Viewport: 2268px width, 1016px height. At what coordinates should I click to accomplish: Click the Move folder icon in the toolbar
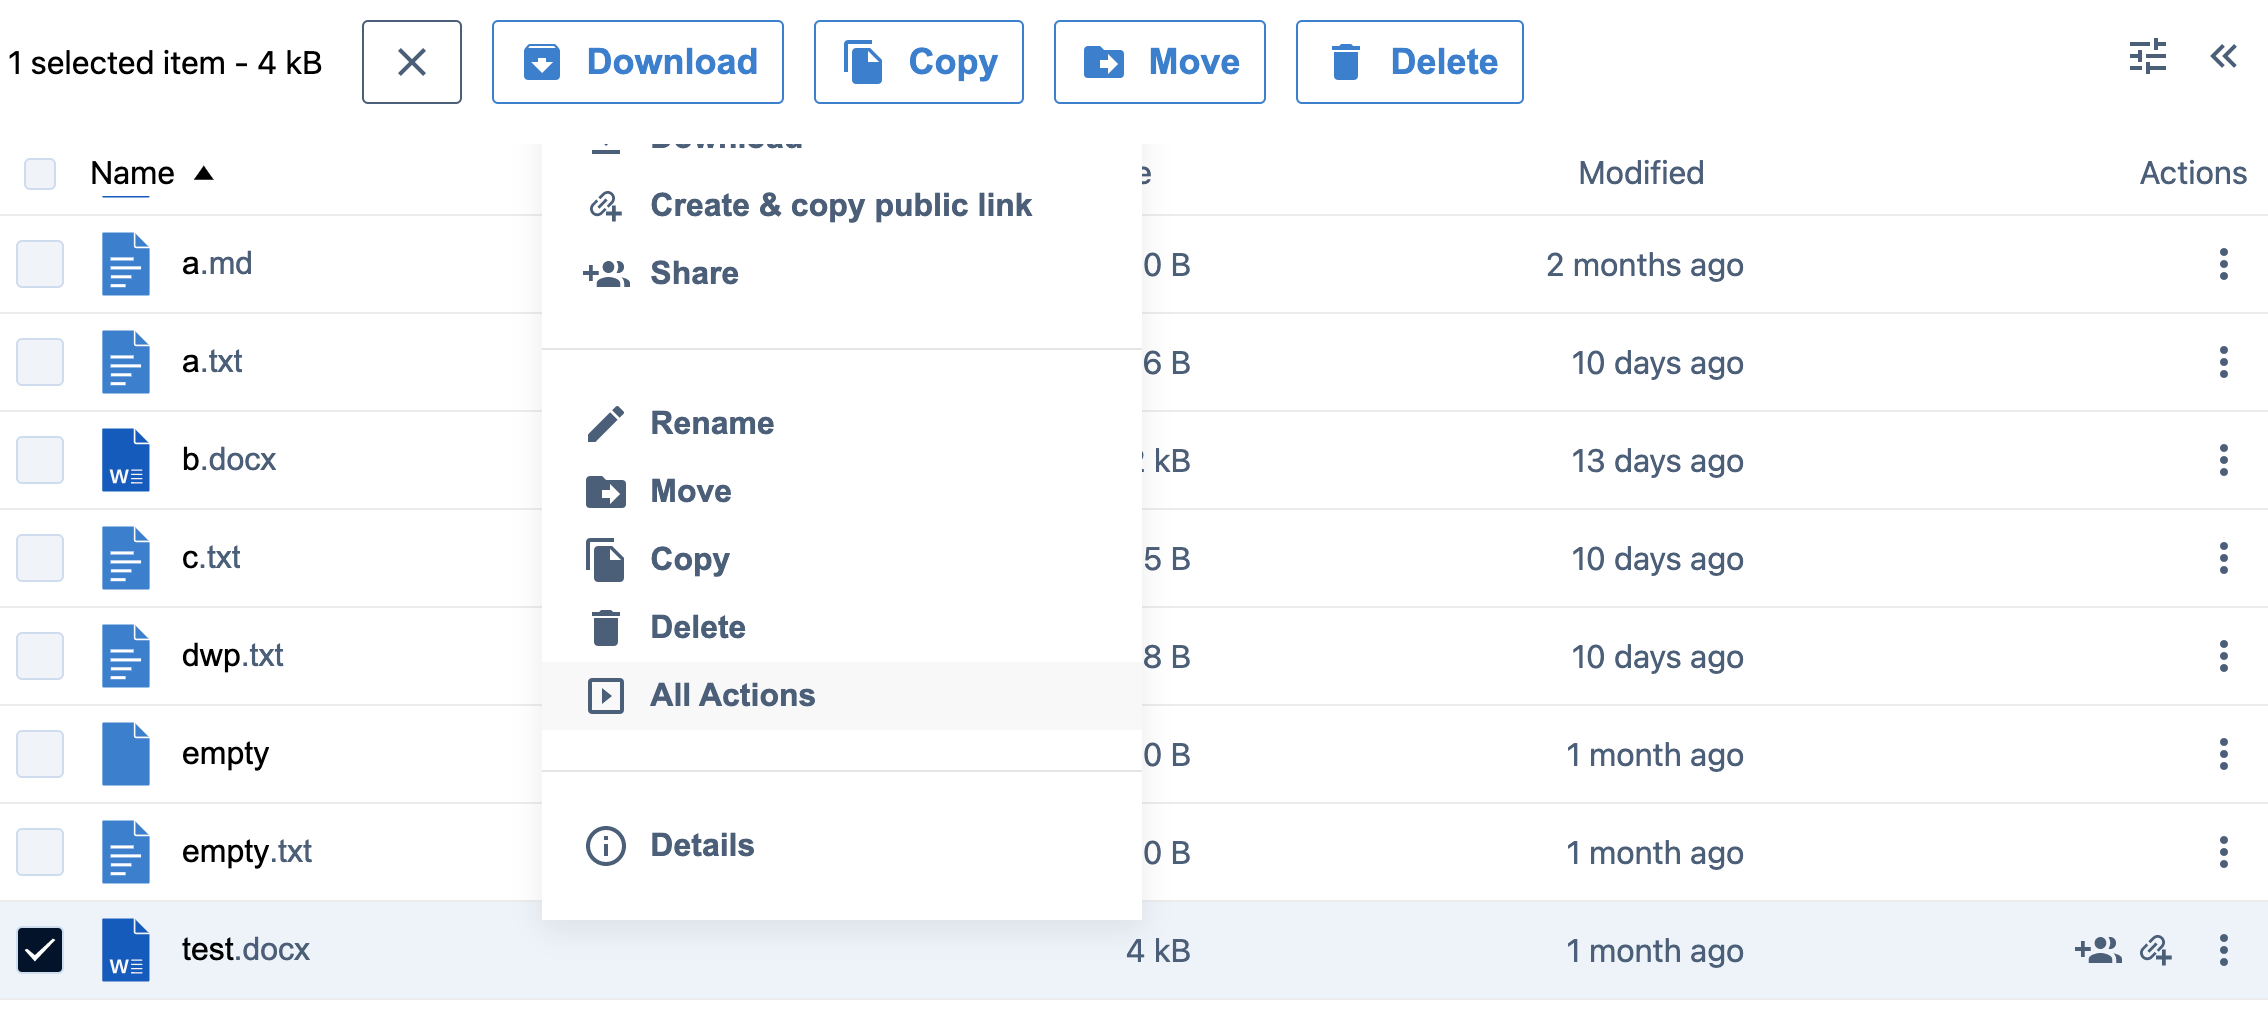[x=1105, y=61]
